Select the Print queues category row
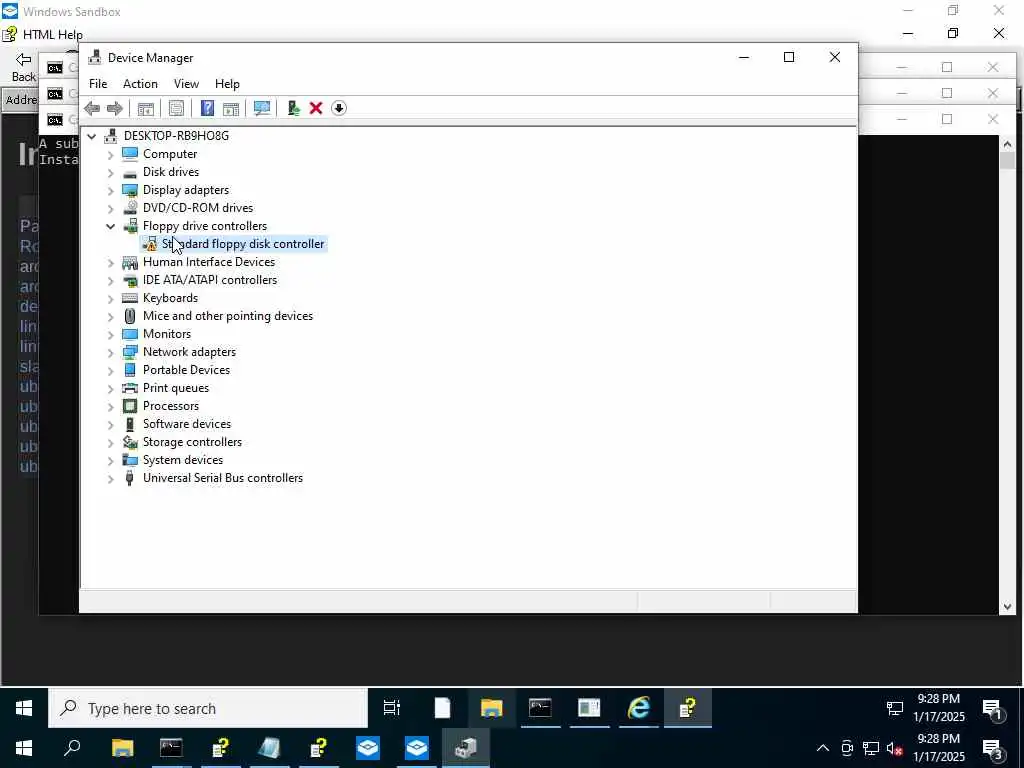Image resolution: width=1024 pixels, height=768 pixels. tap(176, 388)
